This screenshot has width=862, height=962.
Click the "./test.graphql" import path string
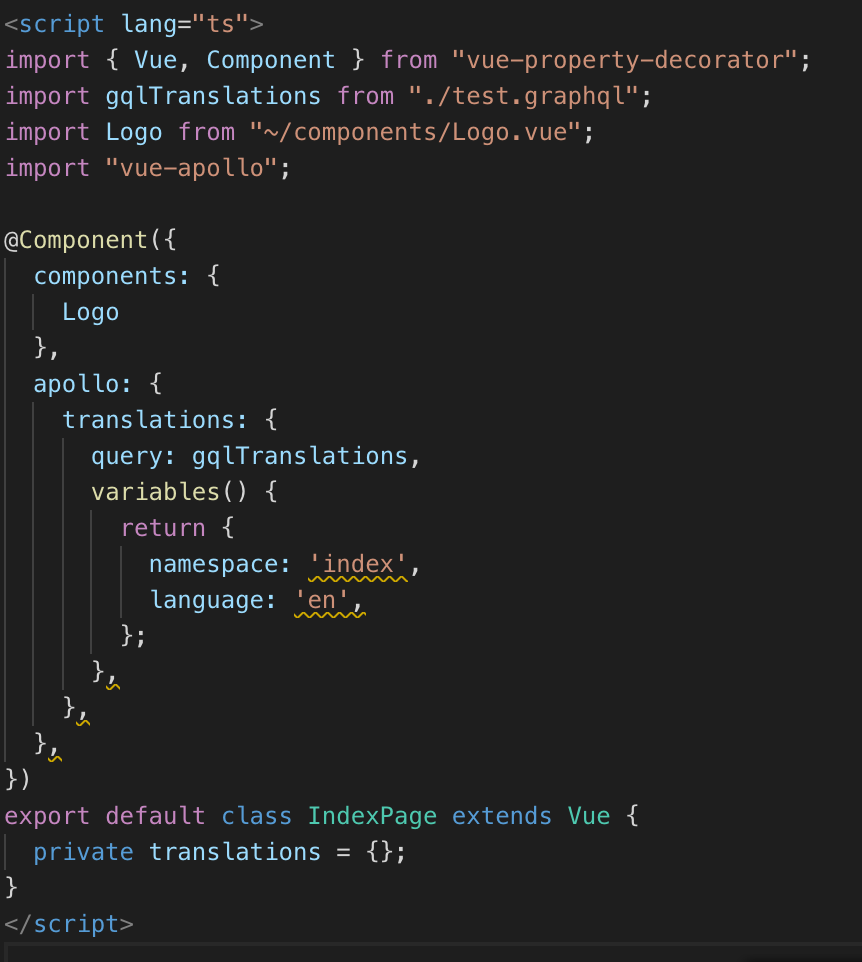(524, 96)
